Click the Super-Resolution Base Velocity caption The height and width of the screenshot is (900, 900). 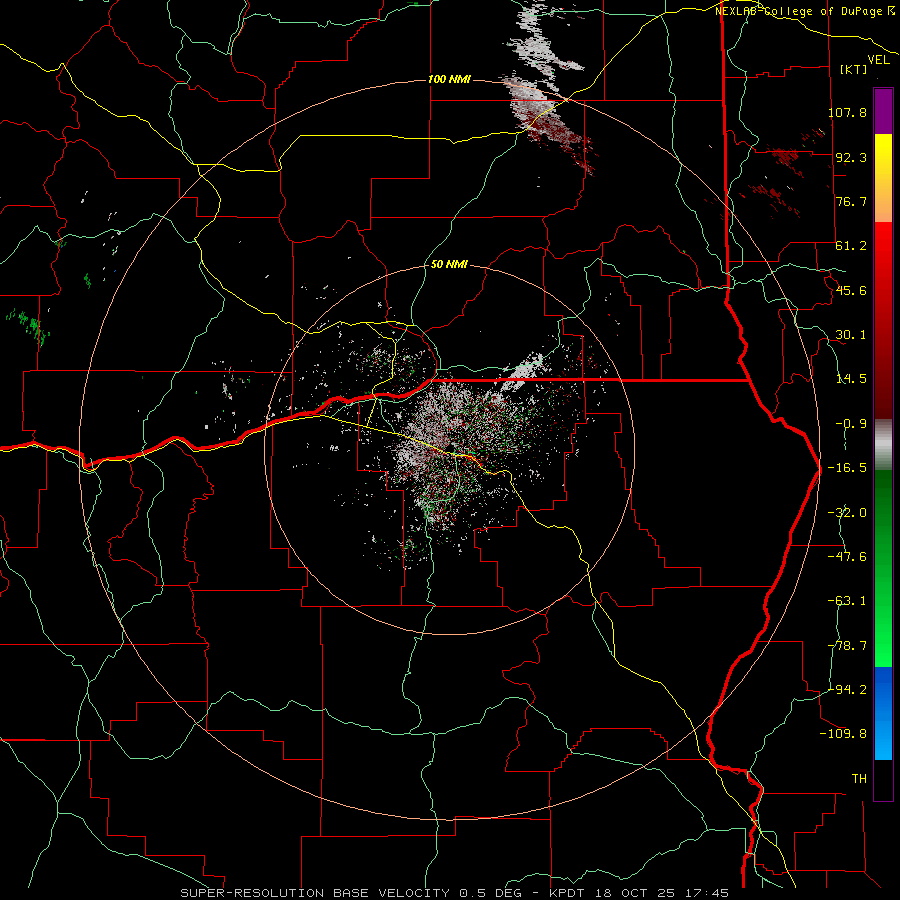(455, 893)
